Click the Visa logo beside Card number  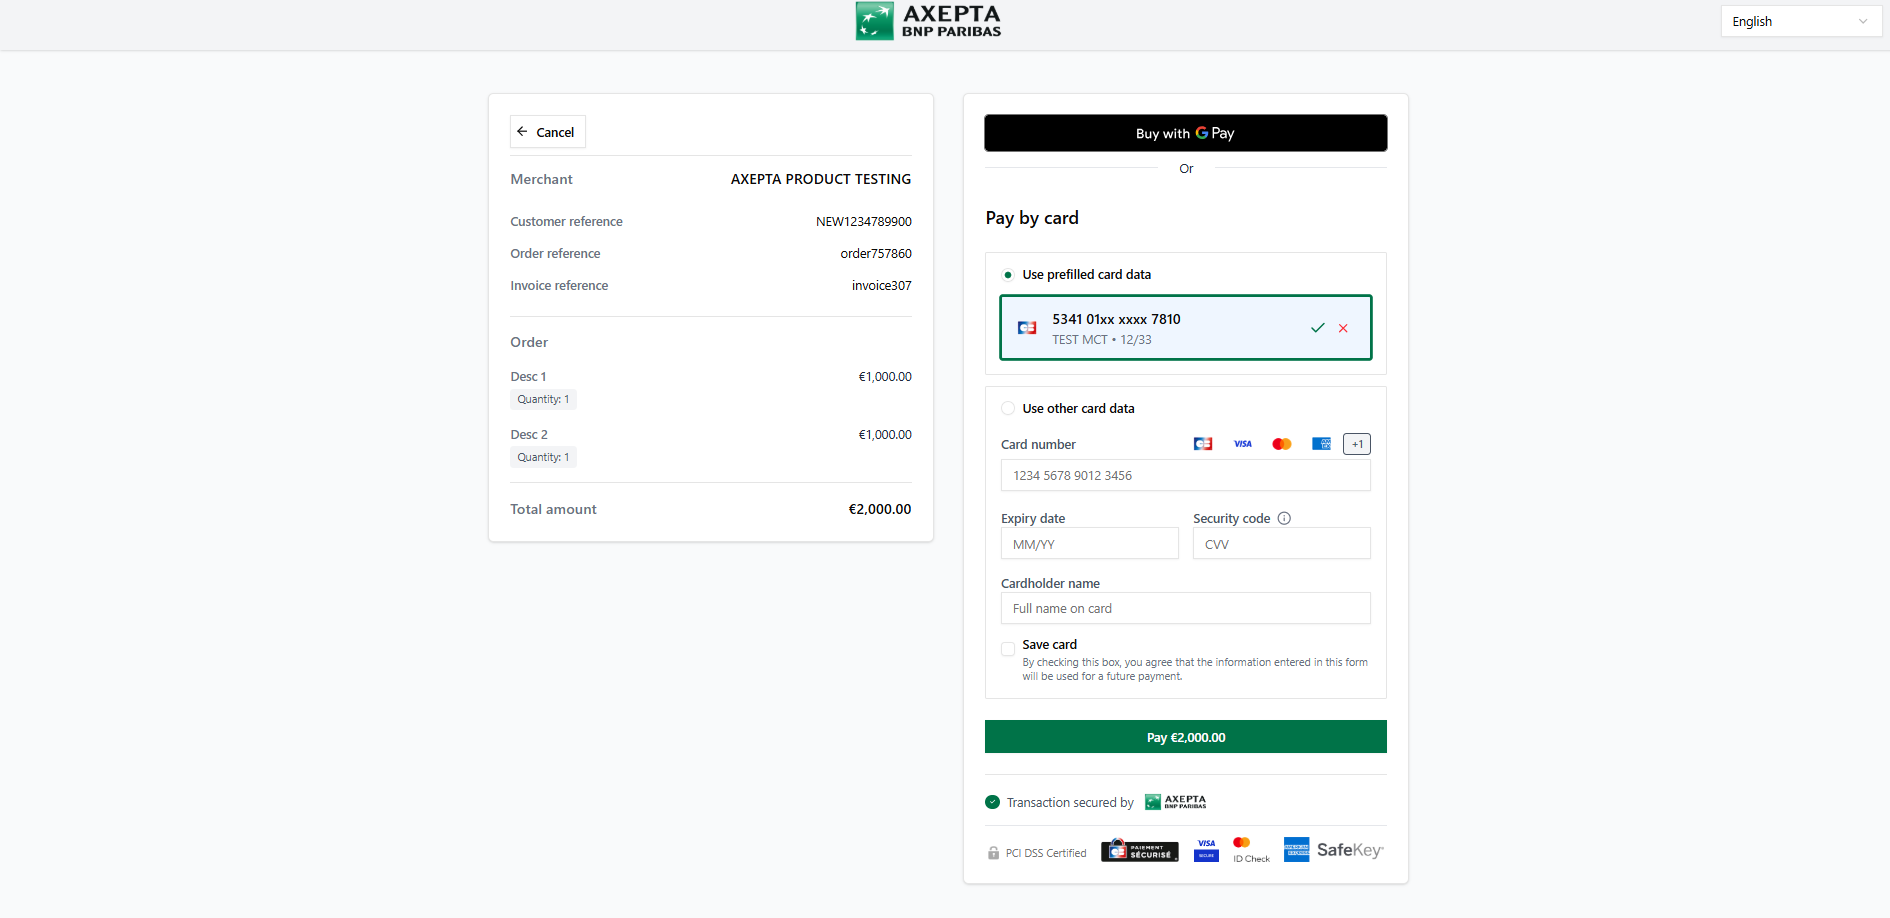point(1242,444)
